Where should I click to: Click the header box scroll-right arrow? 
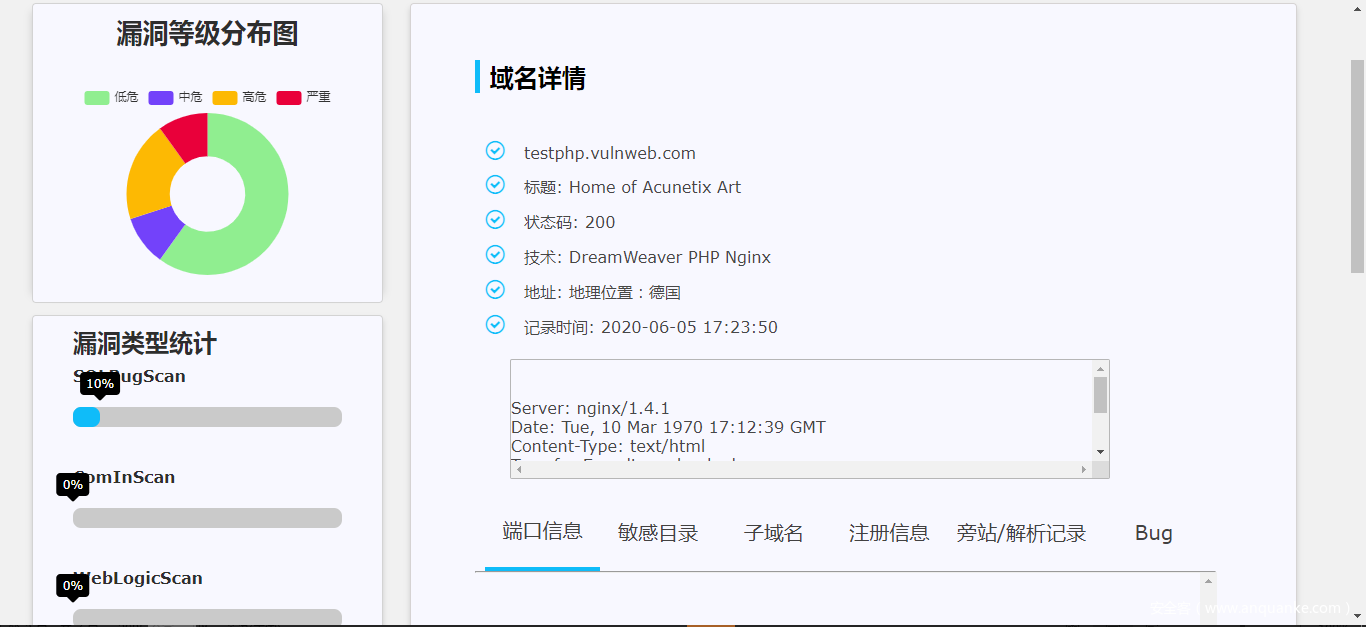coord(1083,469)
